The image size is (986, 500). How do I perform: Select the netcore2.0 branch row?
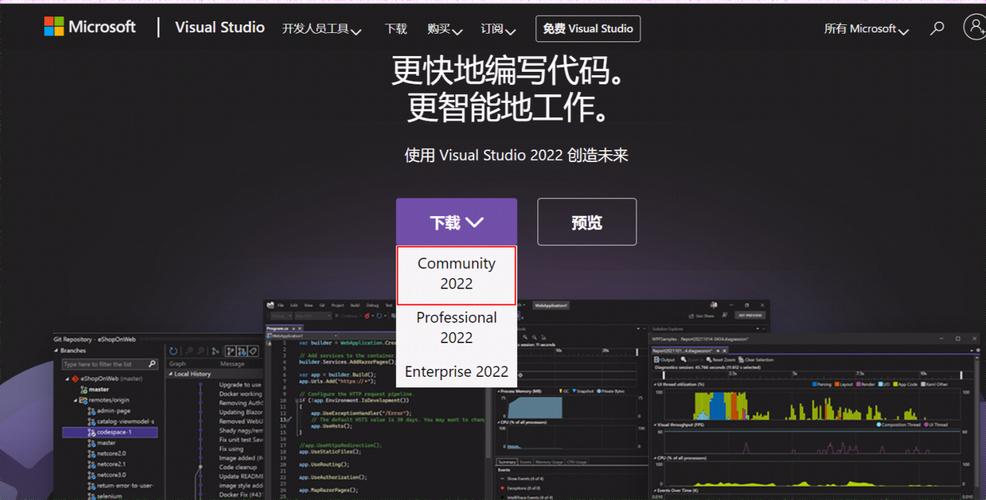(x=106, y=453)
